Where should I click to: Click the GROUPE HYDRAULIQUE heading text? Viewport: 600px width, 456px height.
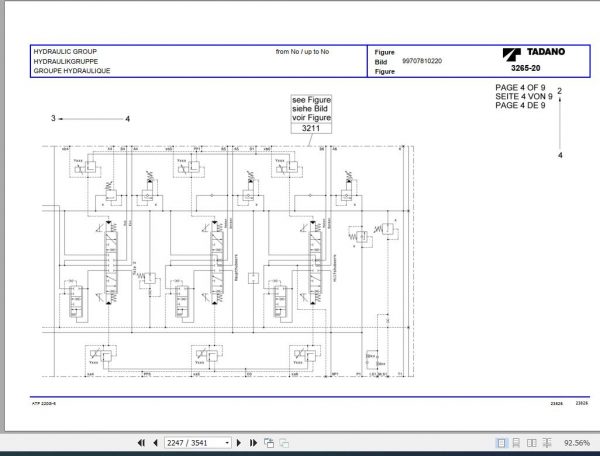tap(72, 71)
